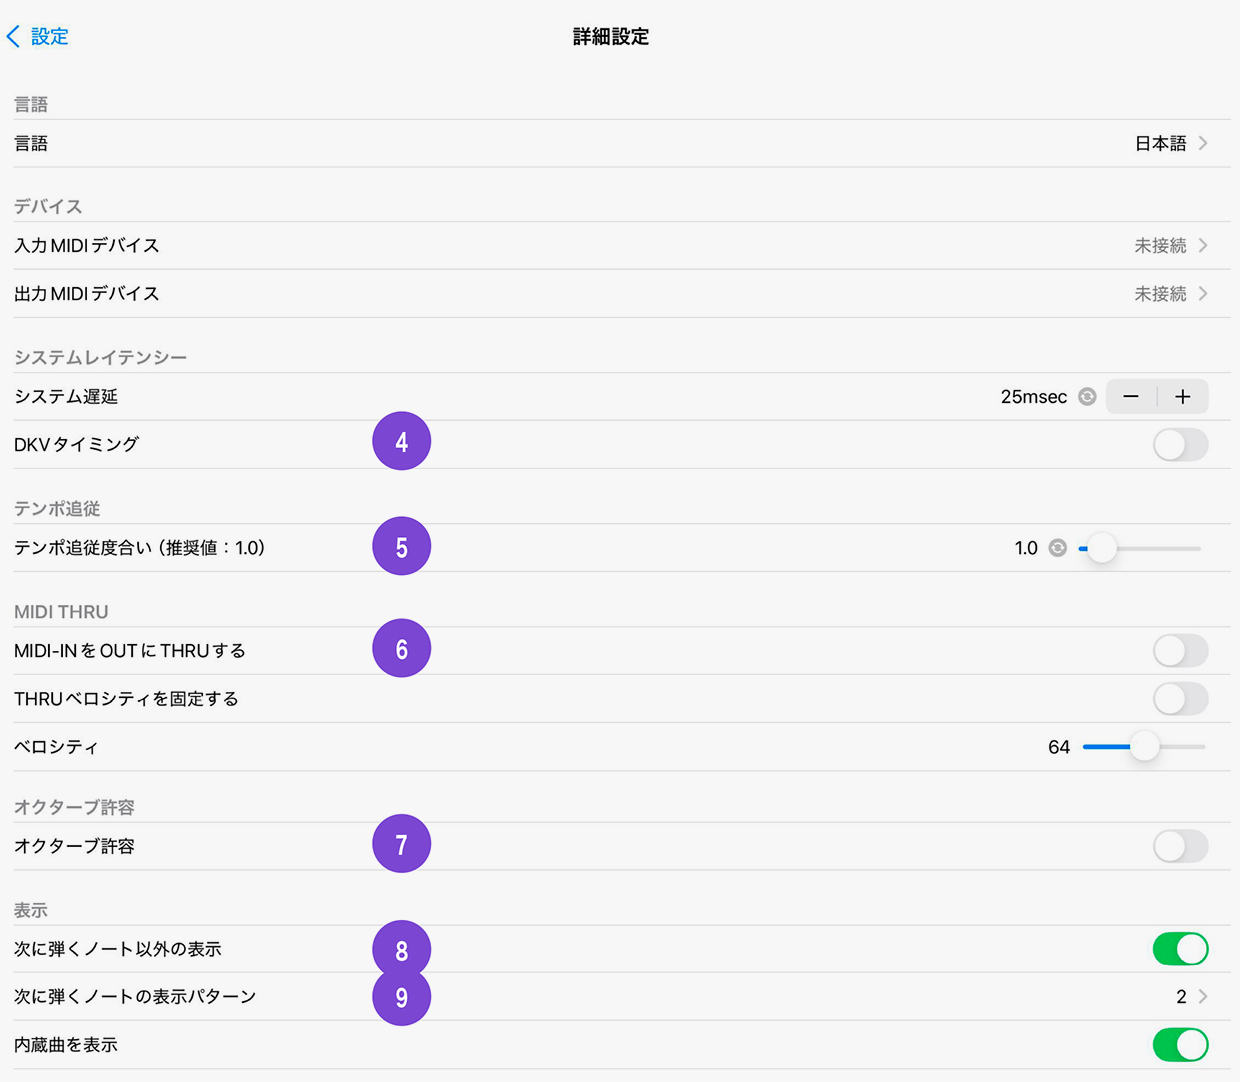The image size is (1240, 1082).
Task: Adjust the ベロシティ slider set to 64
Action: [x=1144, y=746]
